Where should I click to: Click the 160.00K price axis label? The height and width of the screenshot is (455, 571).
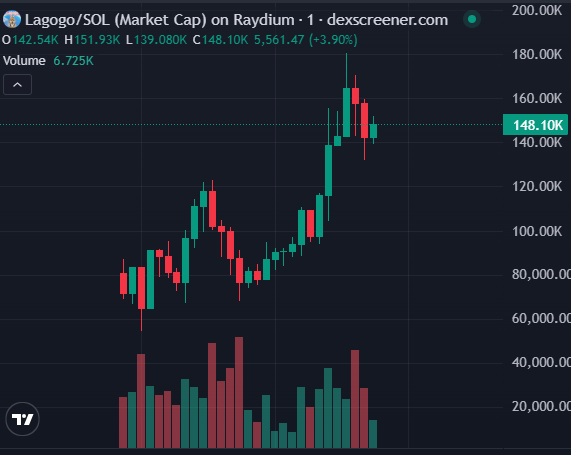click(537, 98)
